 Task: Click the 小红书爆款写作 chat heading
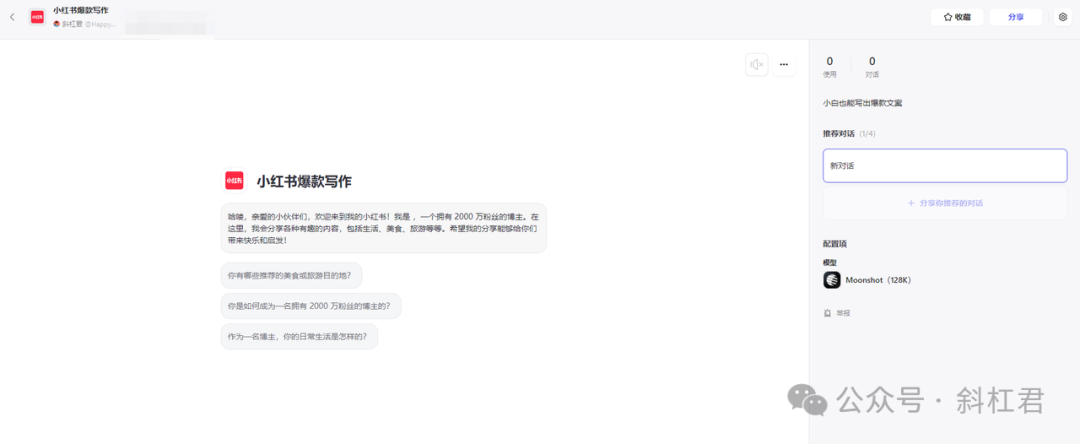tap(304, 182)
